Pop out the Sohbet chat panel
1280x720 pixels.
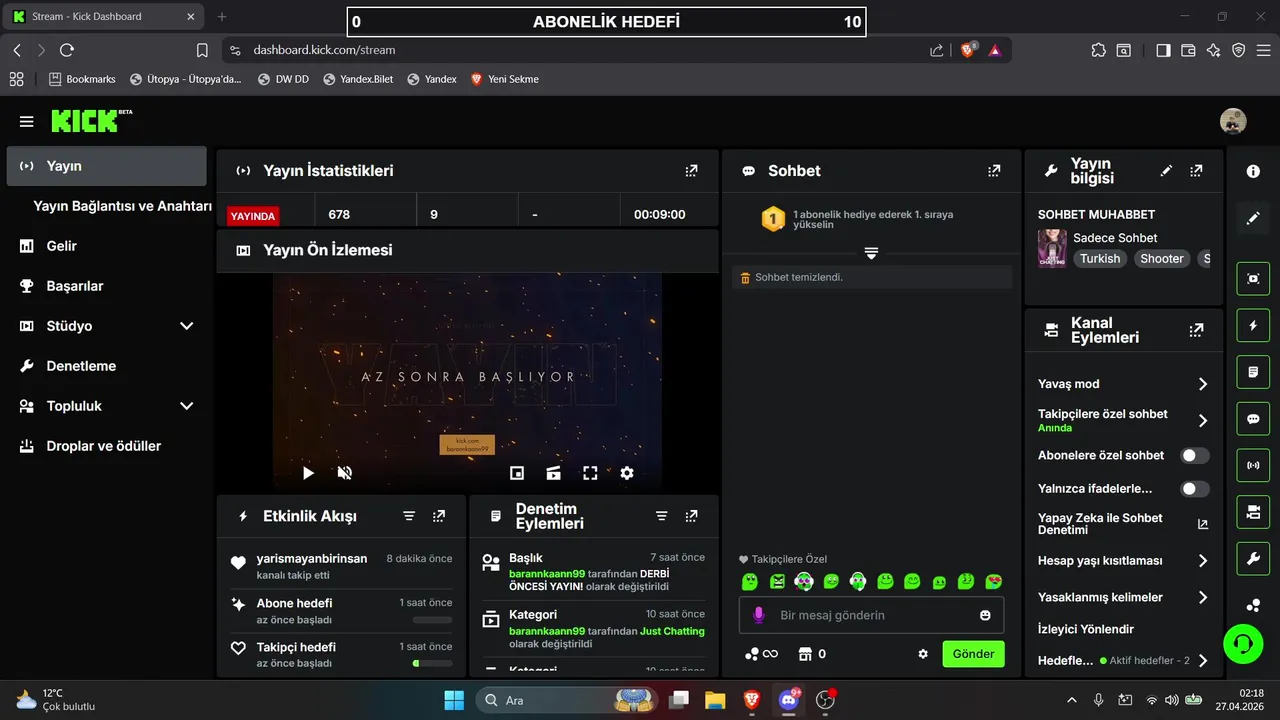pos(994,171)
